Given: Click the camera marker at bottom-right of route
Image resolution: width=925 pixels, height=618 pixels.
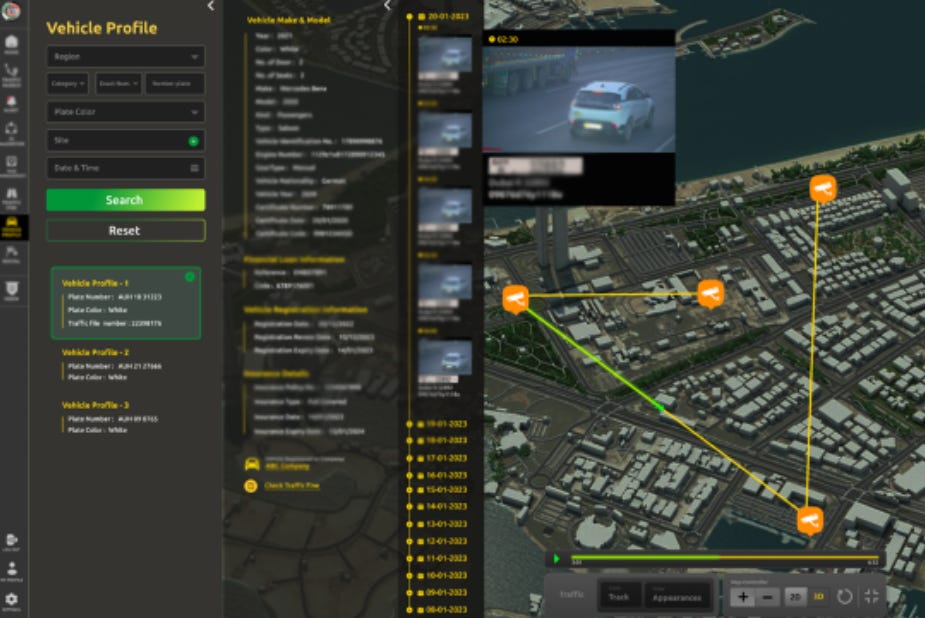Looking at the screenshot, I should (x=810, y=521).
